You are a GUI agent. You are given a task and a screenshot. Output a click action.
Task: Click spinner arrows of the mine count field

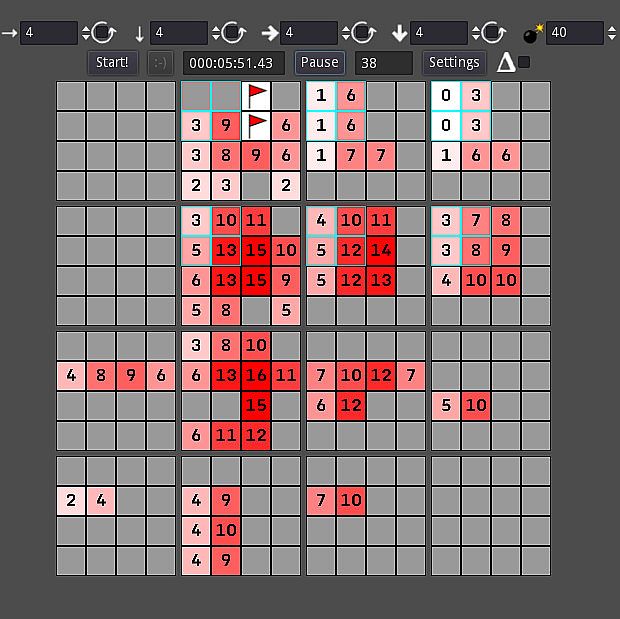[611, 33]
